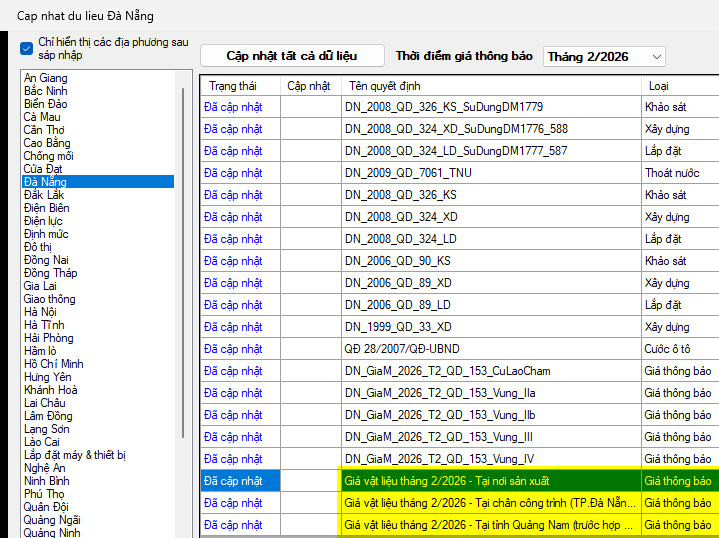Toggle checkbox for showing merged localities only
Screen dimensions: 719x538
[x=27, y=48]
